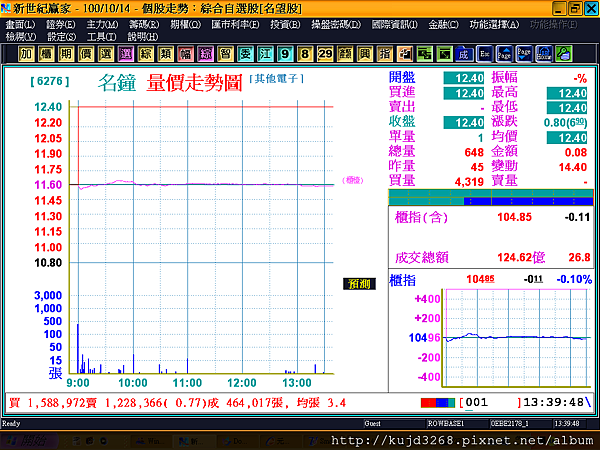Open the 檢視(V) menu
600x450 pixels.
click(x=21, y=37)
